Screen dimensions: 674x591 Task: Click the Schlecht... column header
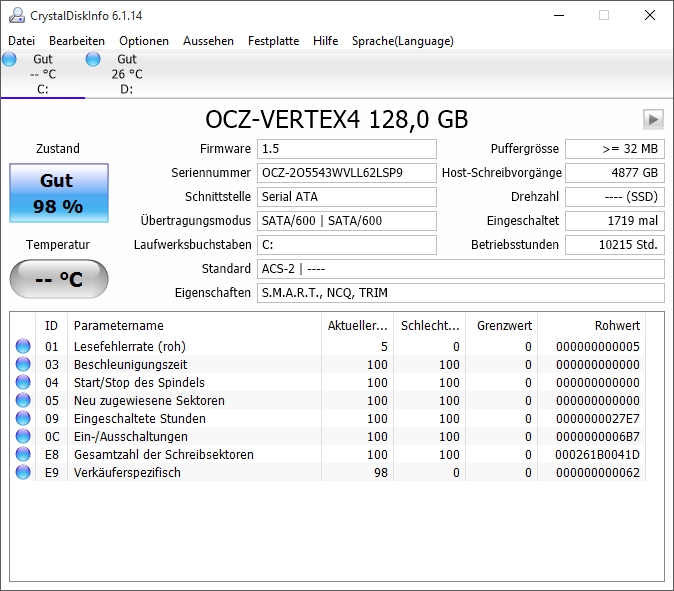(429, 325)
